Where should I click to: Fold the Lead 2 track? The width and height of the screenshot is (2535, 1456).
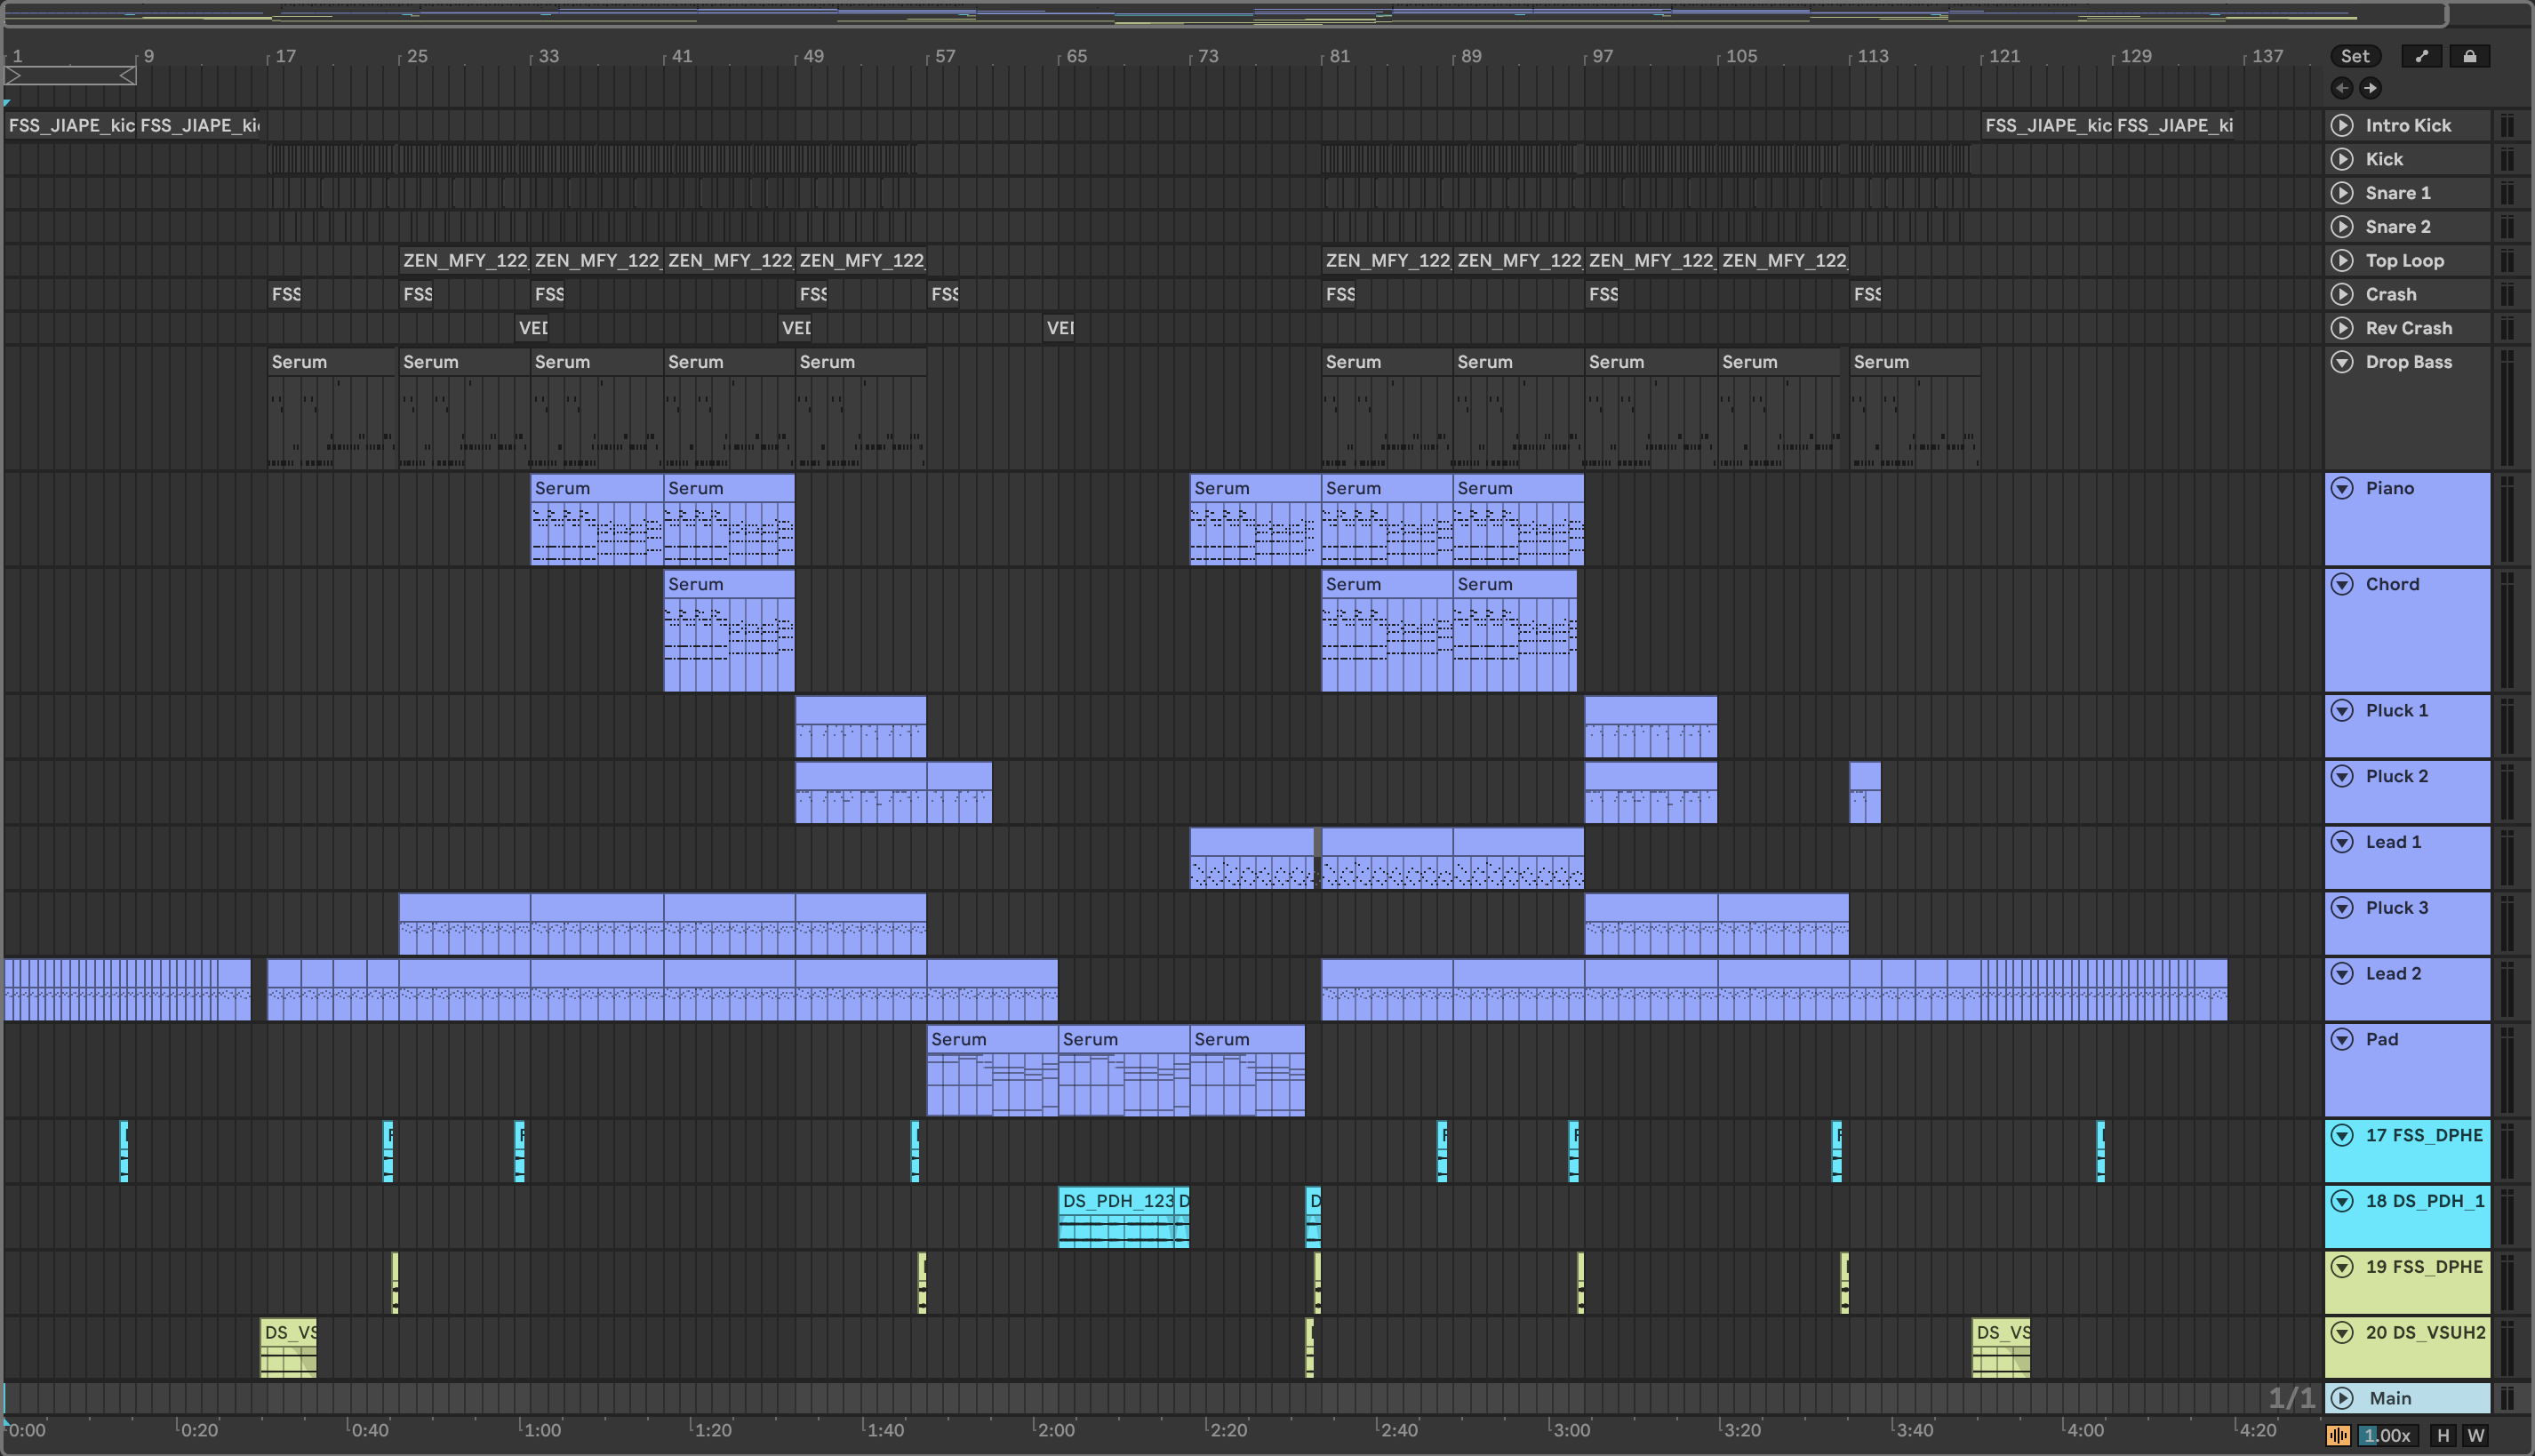pos(2342,973)
